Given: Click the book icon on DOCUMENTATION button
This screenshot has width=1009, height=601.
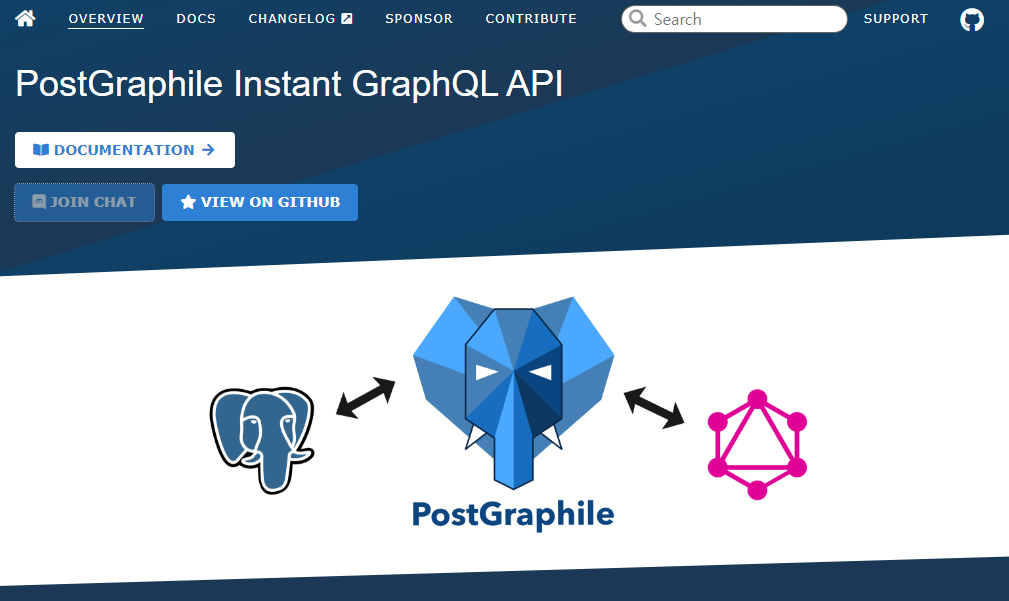Looking at the screenshot, I should pos(41,149).
